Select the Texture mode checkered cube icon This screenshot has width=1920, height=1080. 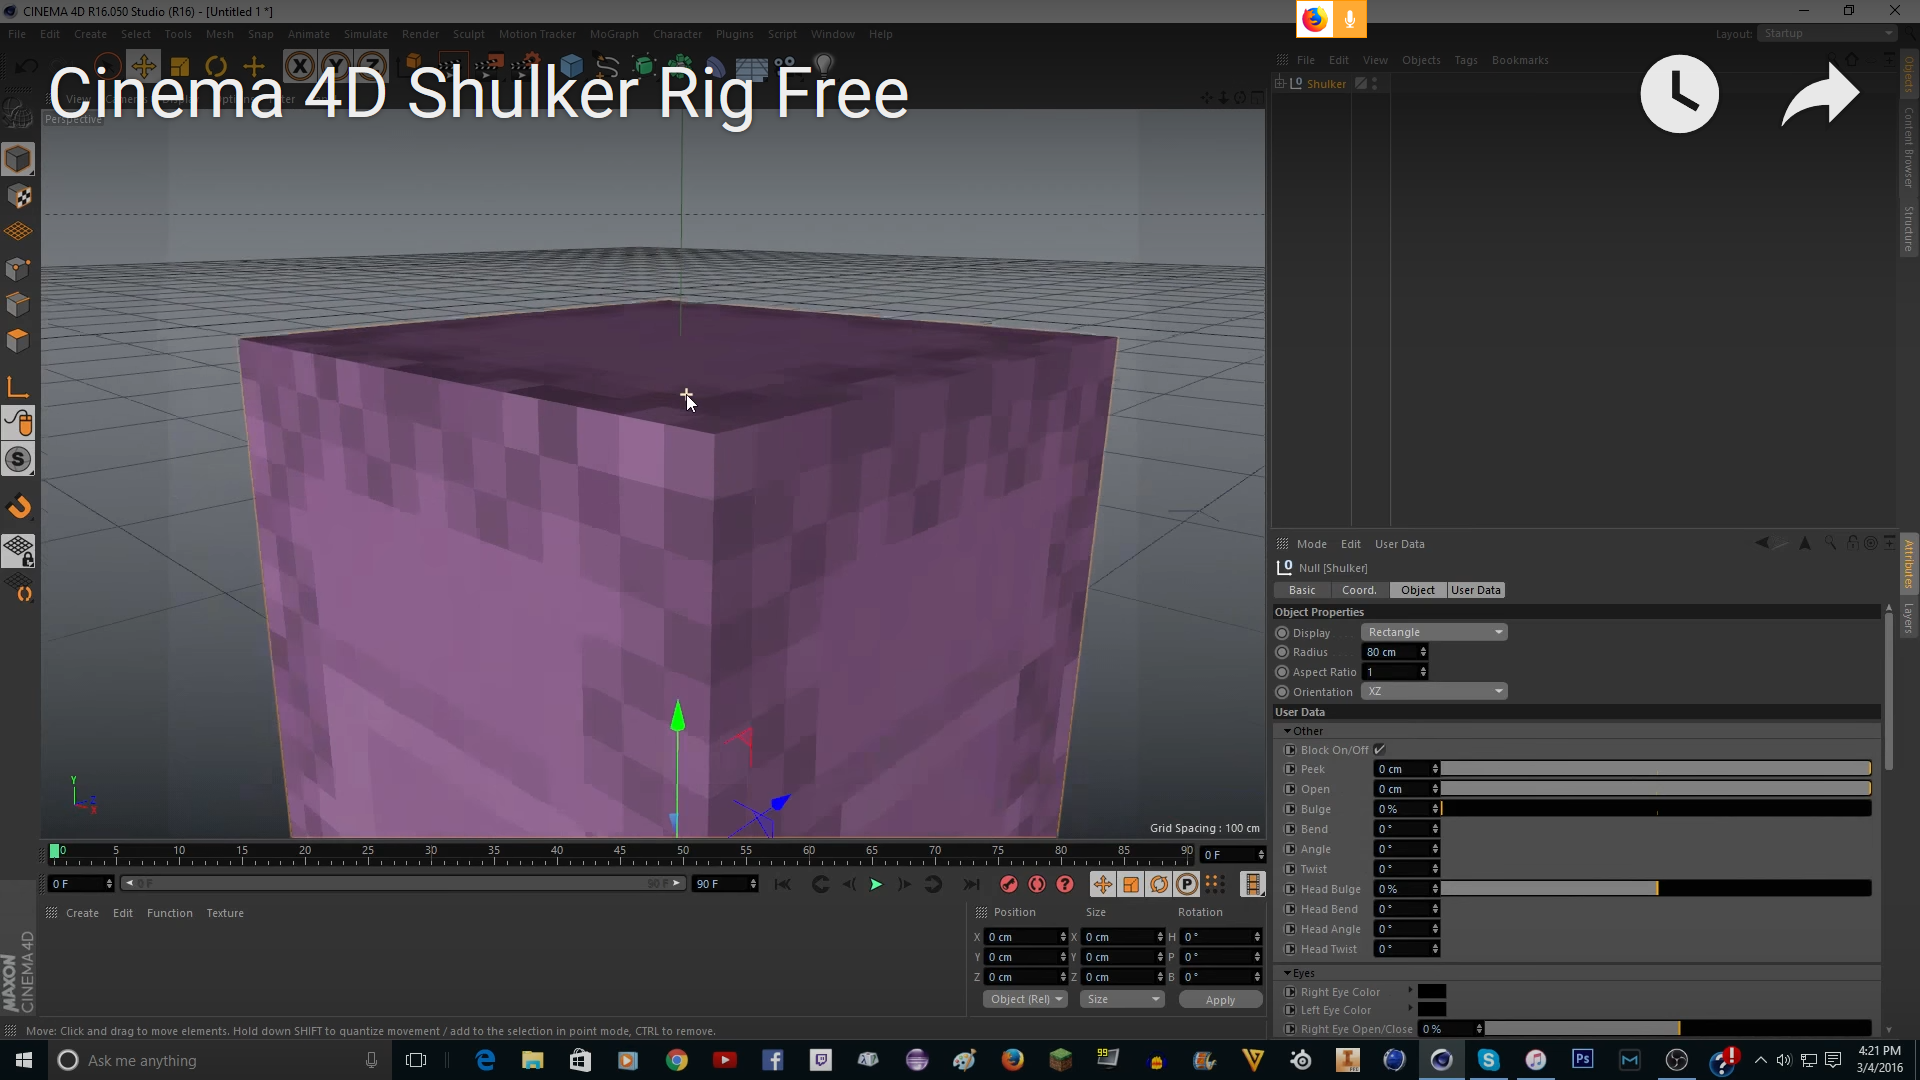pyautogui.click(x=18, y=196)
